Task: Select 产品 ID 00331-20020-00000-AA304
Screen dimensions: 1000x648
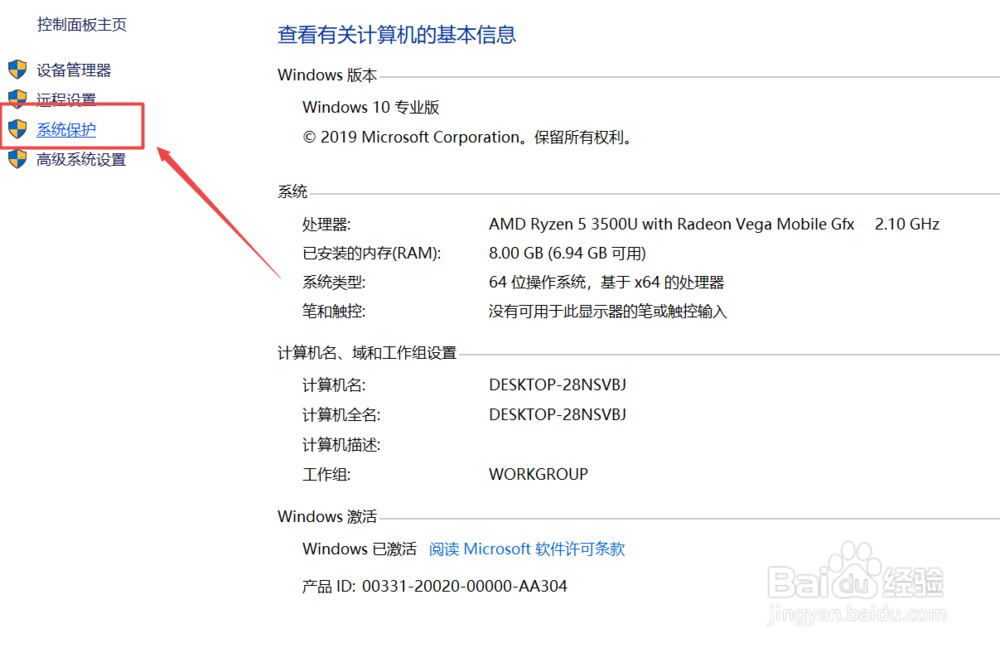Action: [464, 586]
